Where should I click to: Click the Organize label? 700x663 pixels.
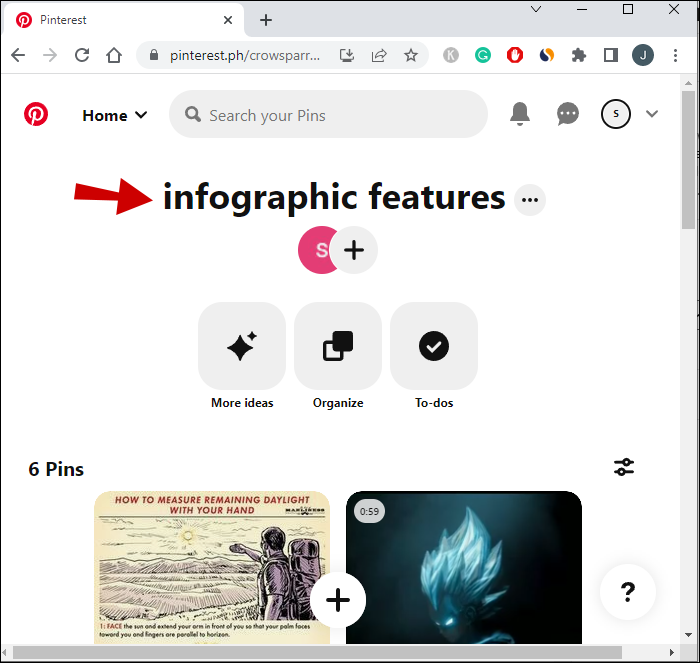[x=338, y=403]
